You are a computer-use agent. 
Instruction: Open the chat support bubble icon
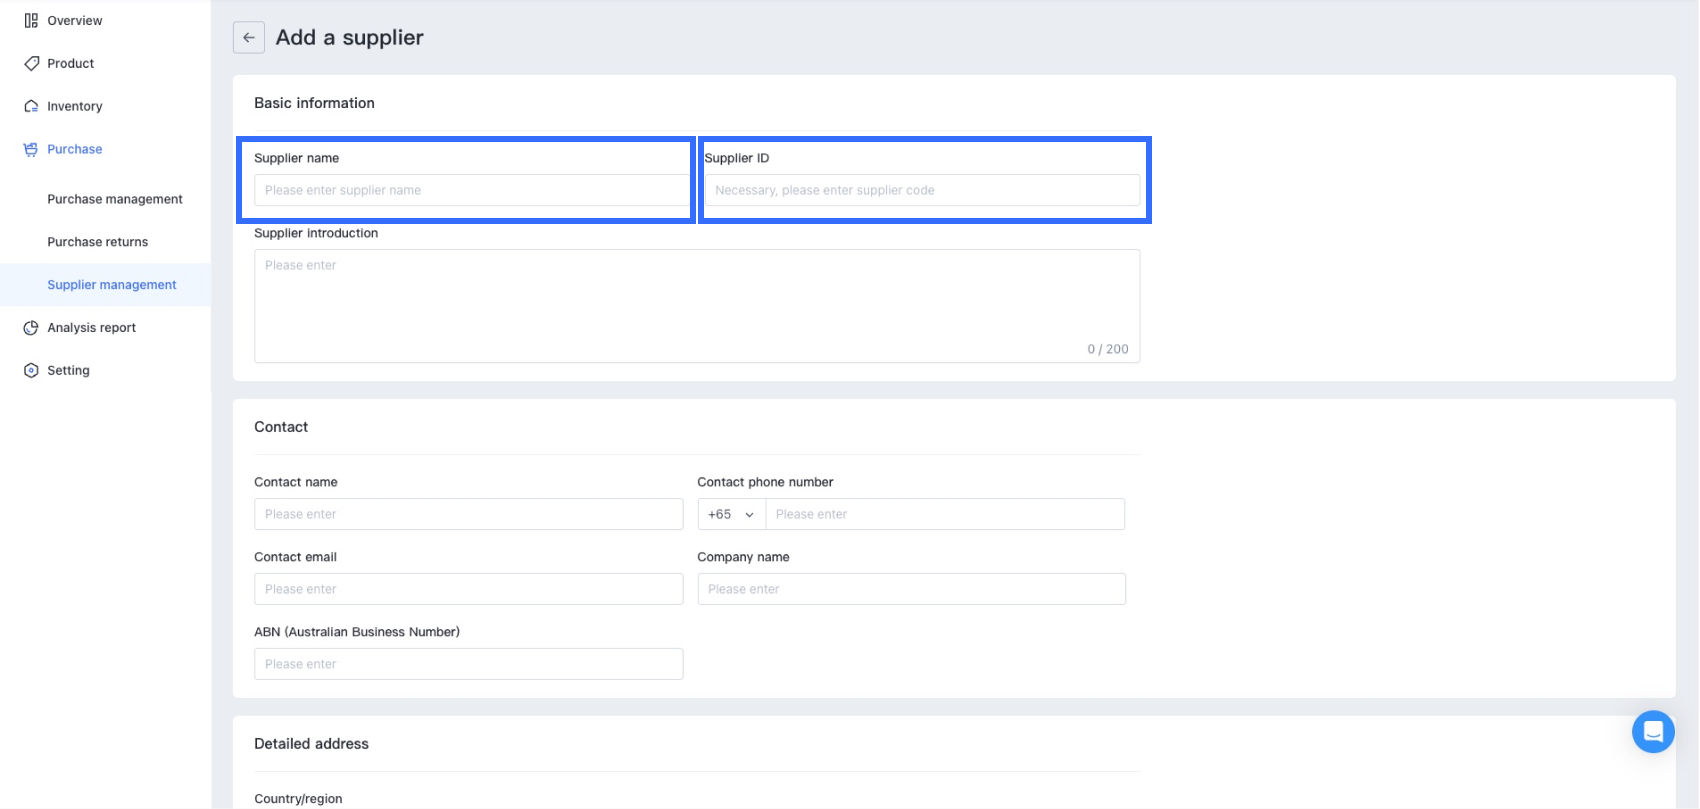(1652, 732)
